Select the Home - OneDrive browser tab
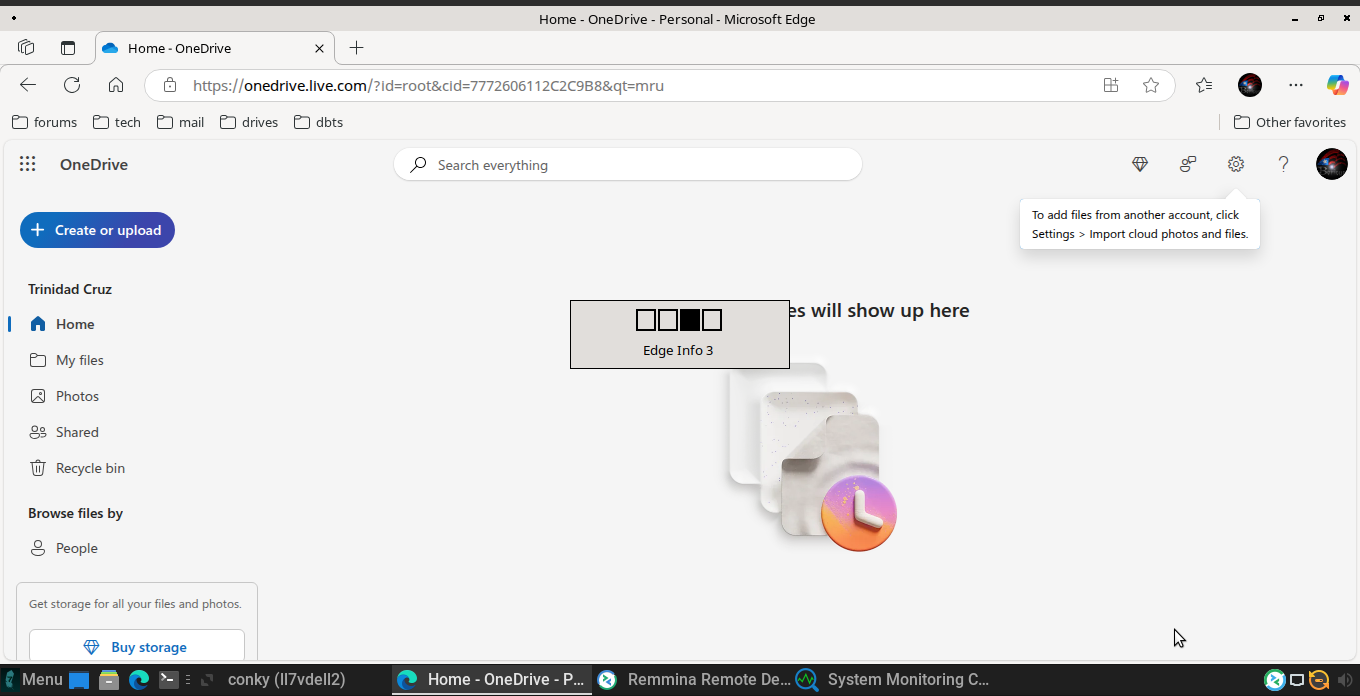This screenshot has width=1360, height=696. point(215,48)
